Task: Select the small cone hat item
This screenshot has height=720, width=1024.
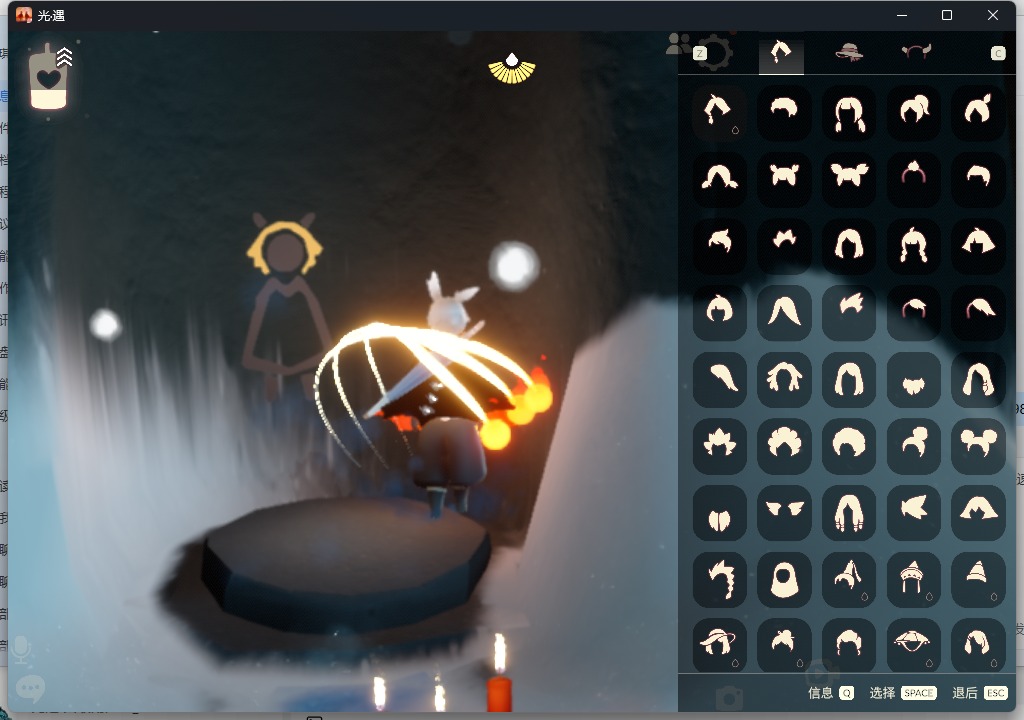Action: click(x=978, y=579)
